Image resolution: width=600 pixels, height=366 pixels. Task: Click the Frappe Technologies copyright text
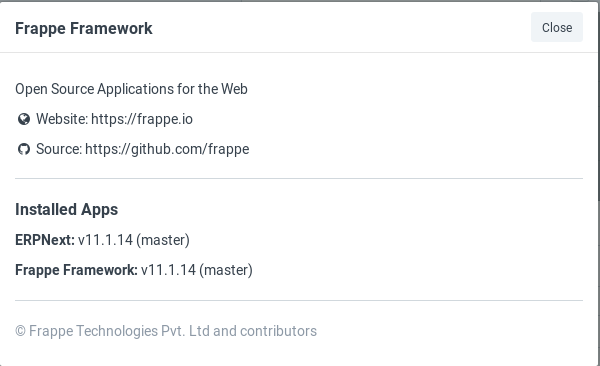coord(166,331)
